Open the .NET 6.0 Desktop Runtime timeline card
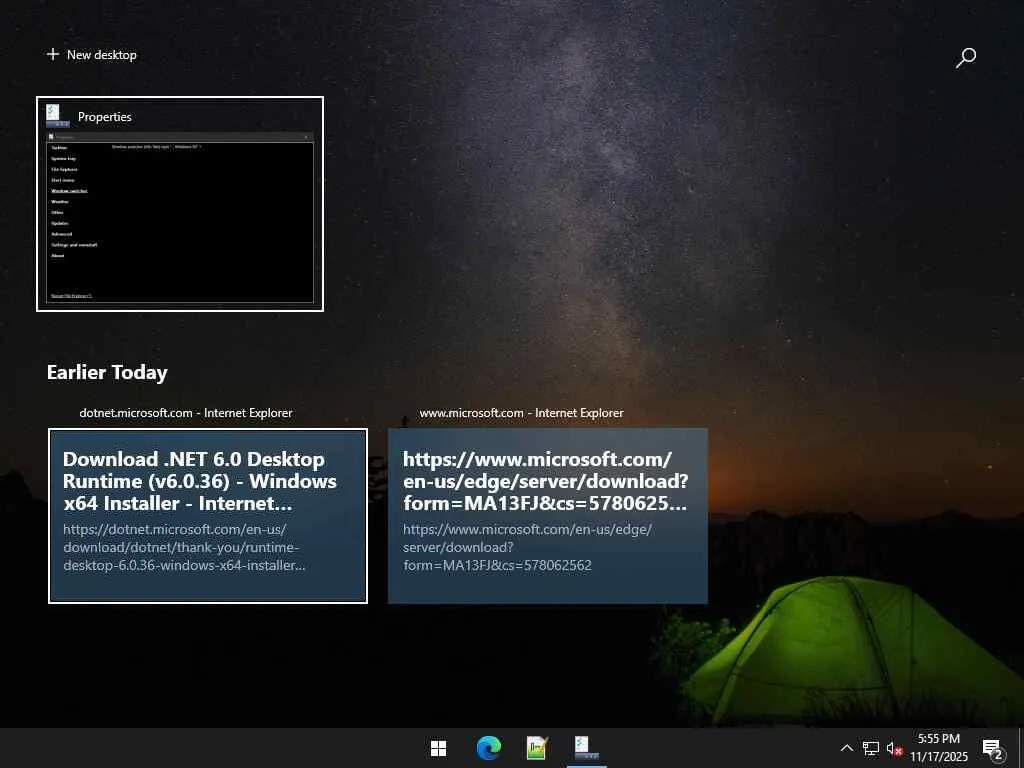The image size is (1024, 768). coord(208,516)
